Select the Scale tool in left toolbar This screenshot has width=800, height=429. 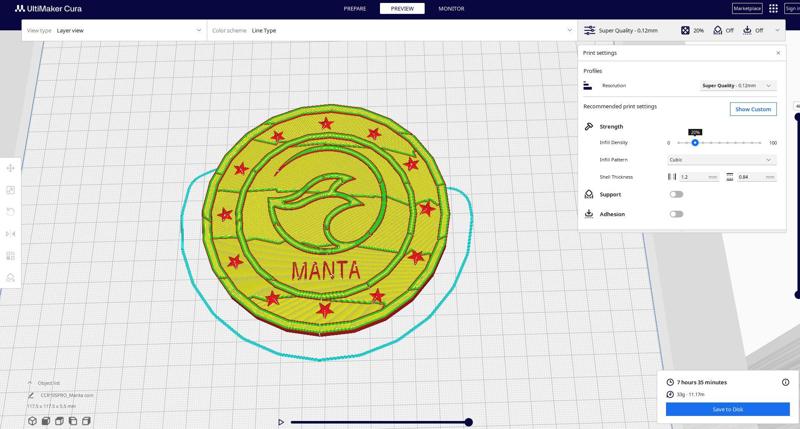click(x=10, y=190)
